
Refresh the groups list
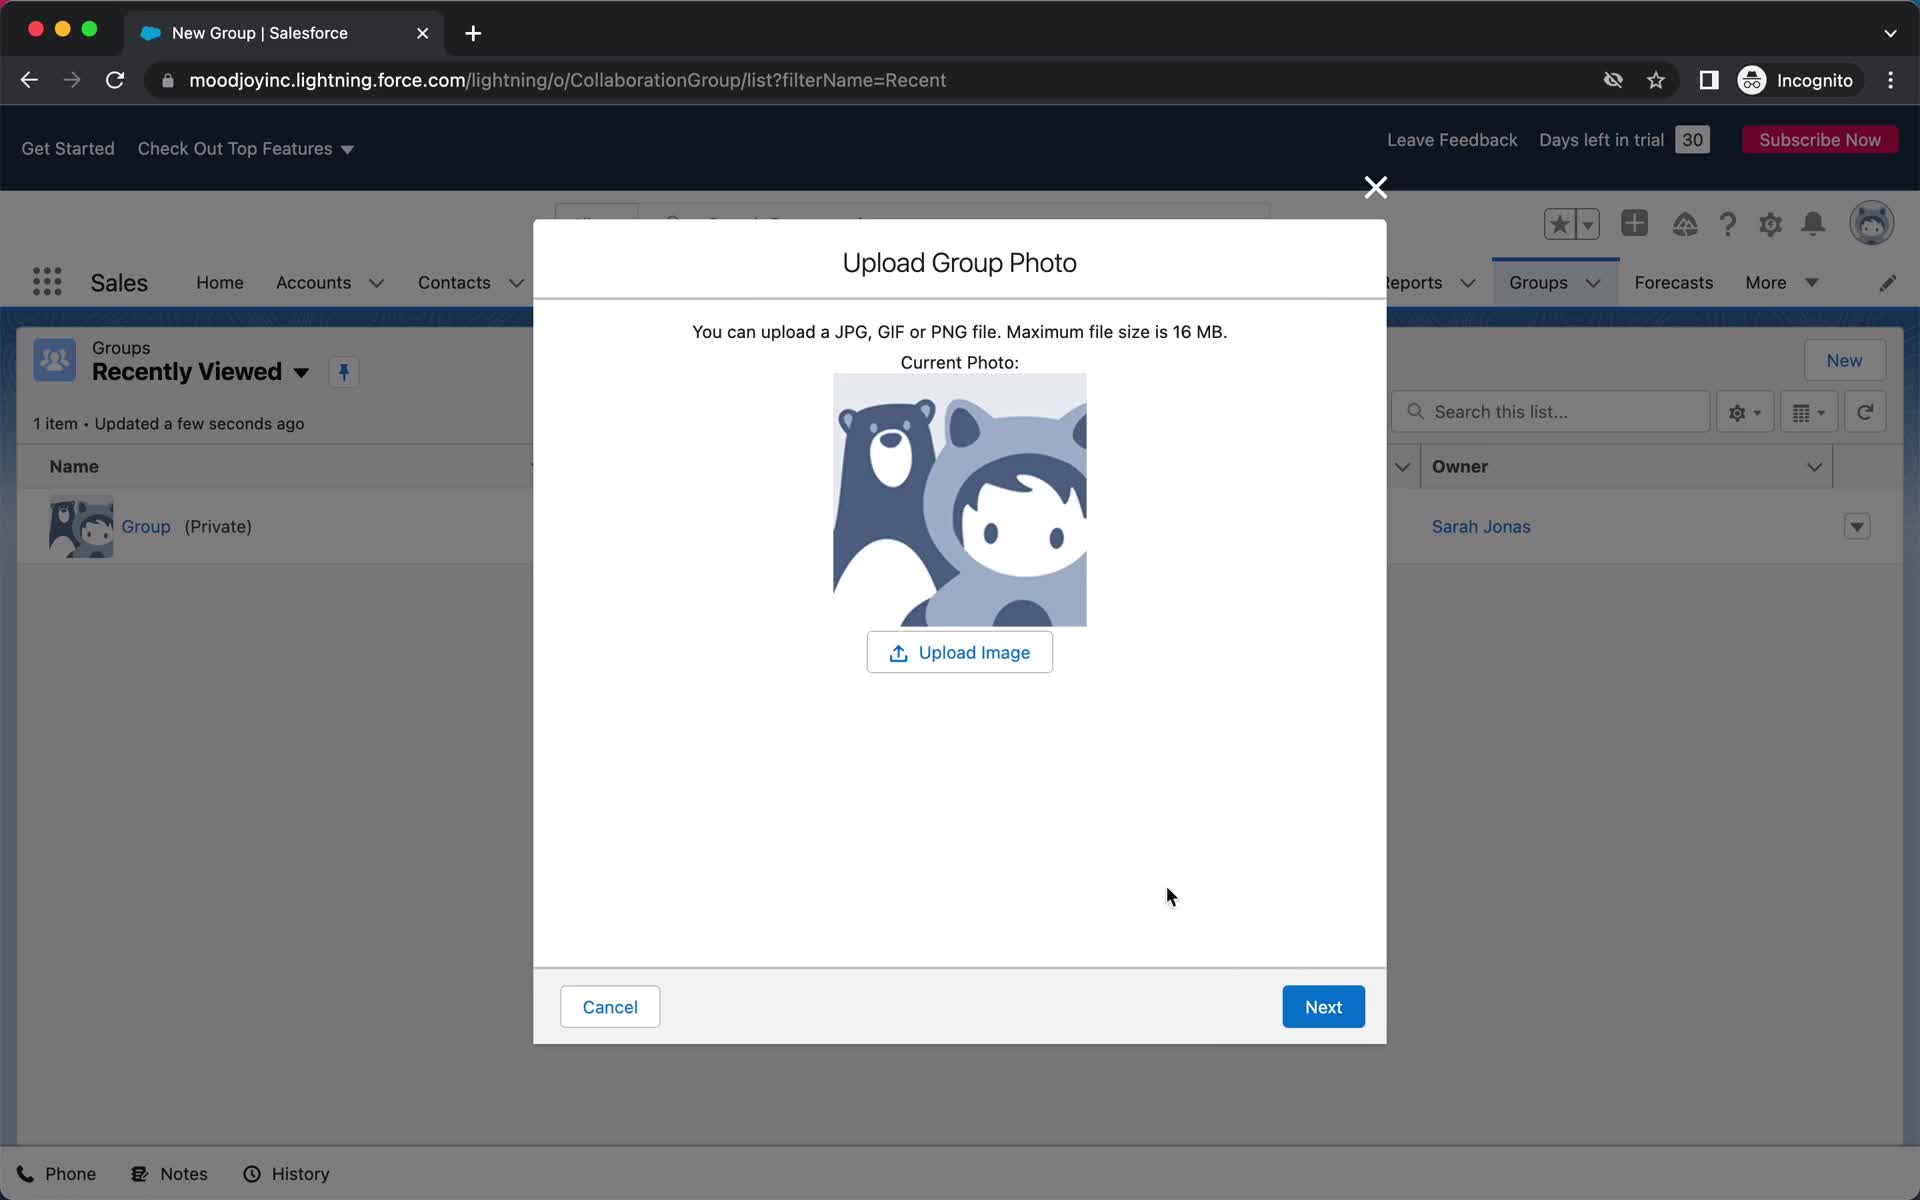point(1865,412)
